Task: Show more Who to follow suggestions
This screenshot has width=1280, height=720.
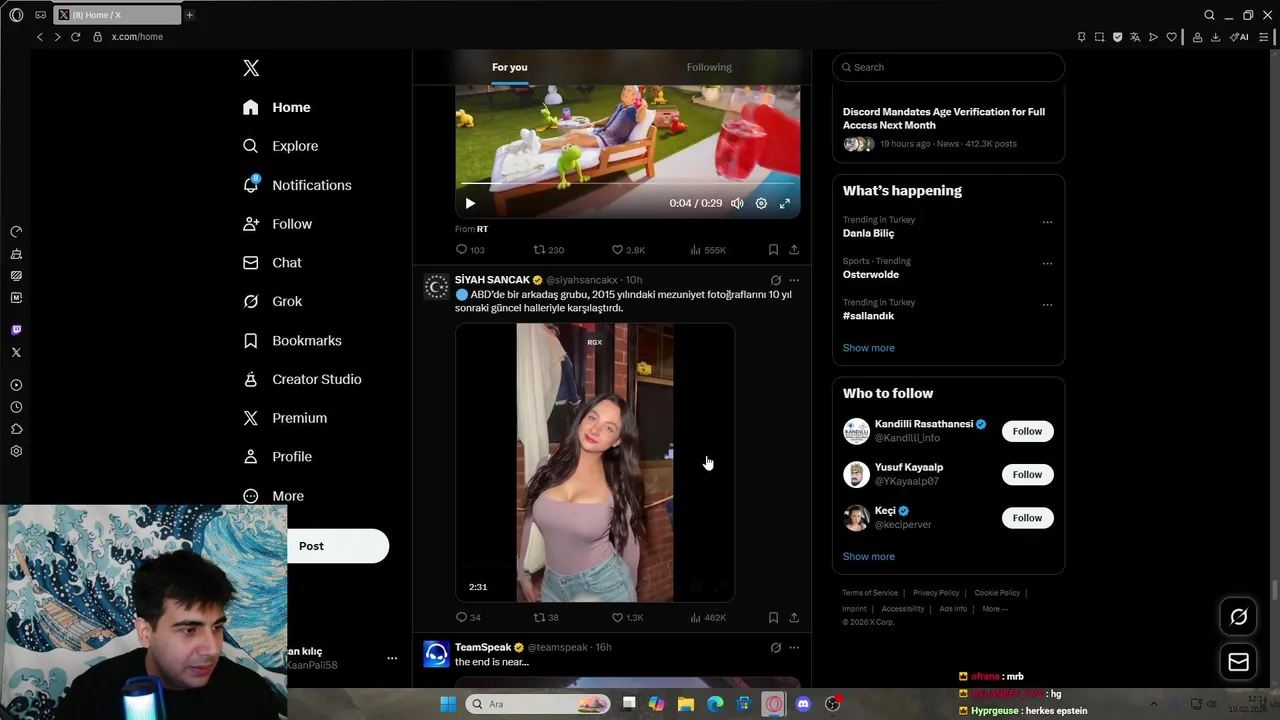Action: [x=869, y=556]
